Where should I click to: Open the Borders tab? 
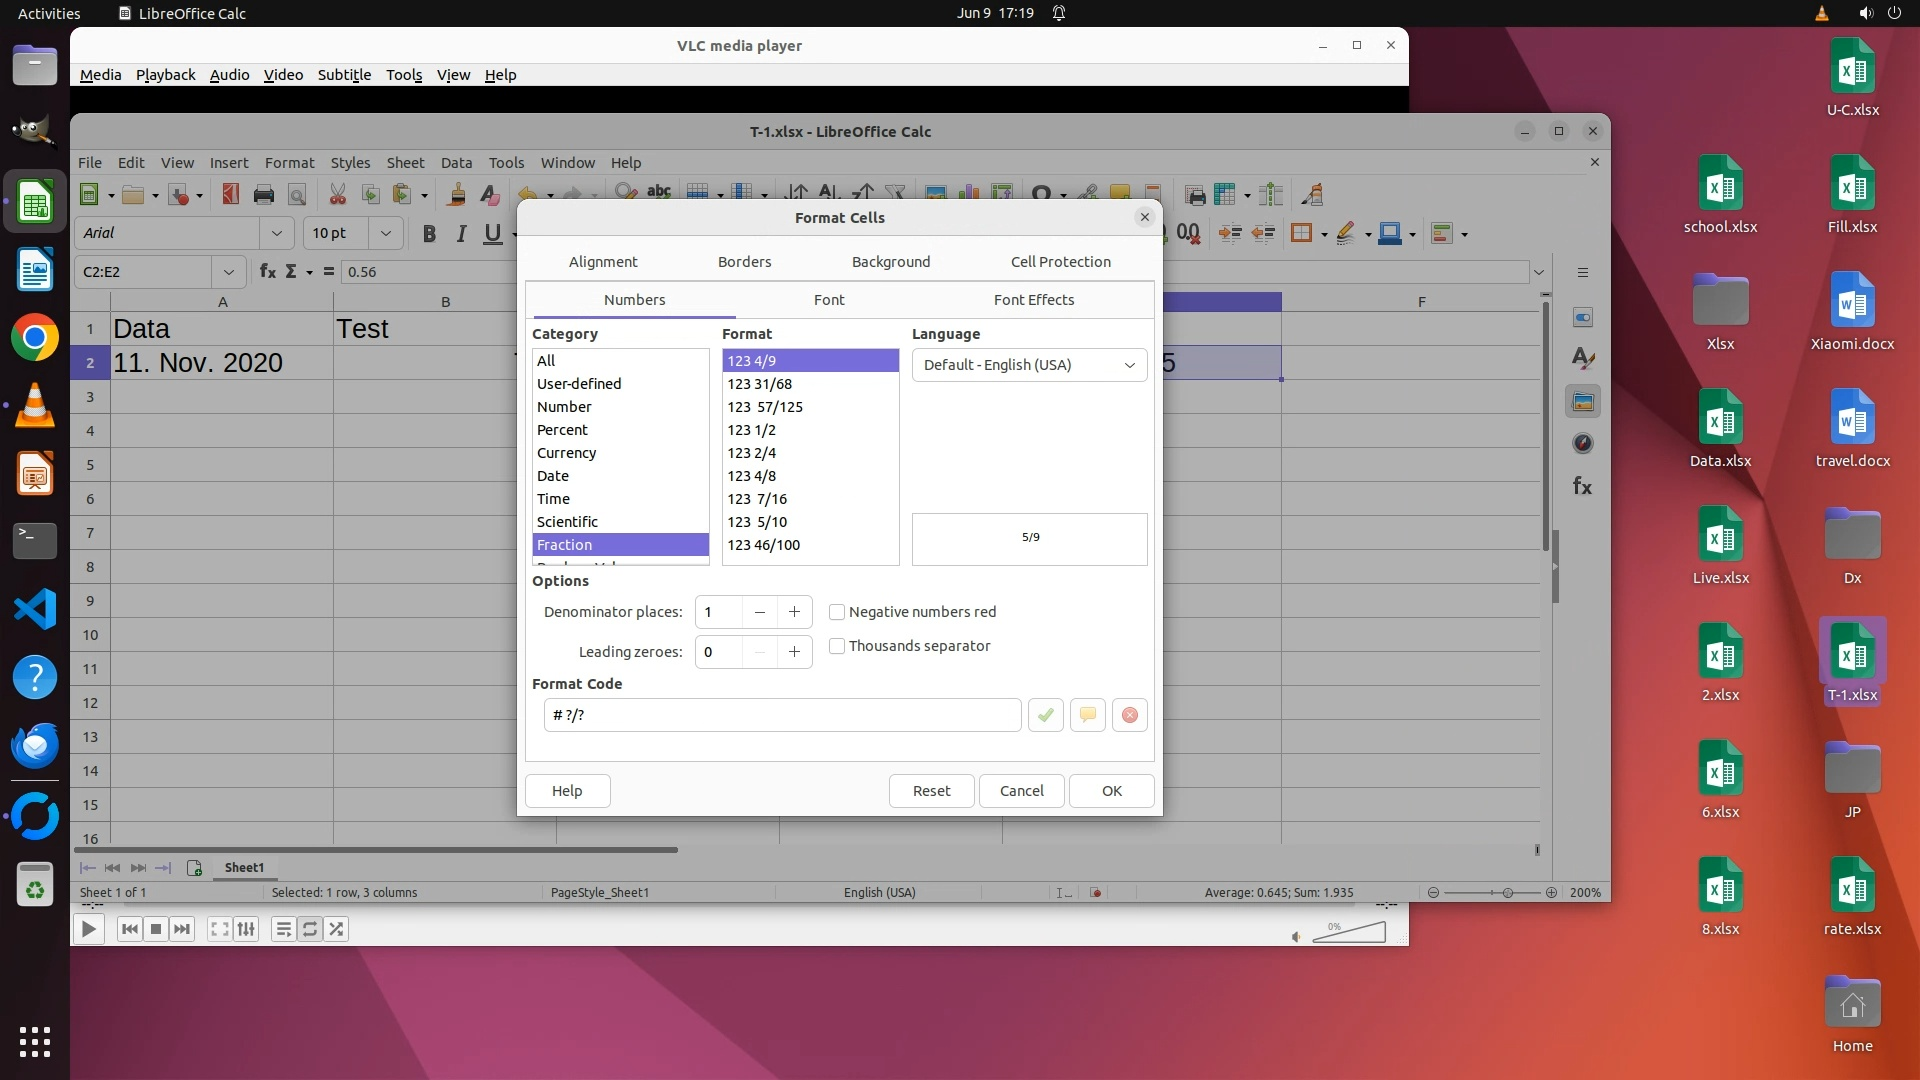pos(744,262)
